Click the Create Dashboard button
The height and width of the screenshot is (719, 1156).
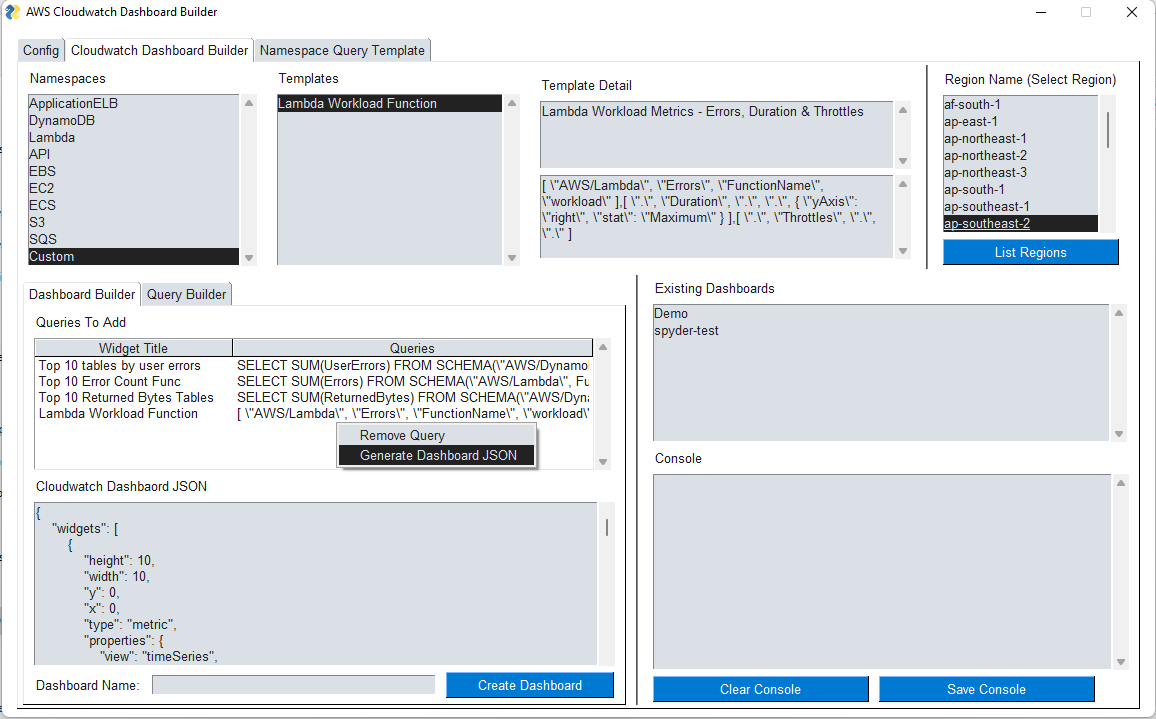[529, 685]
